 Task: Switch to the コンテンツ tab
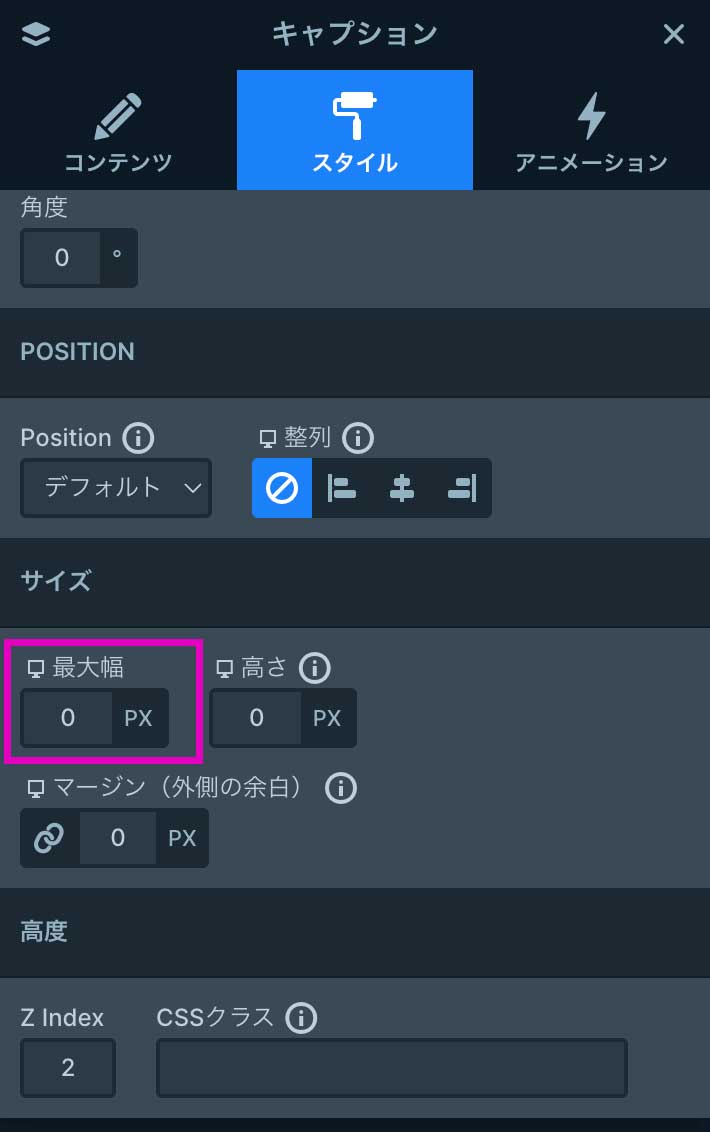(118, 130)
